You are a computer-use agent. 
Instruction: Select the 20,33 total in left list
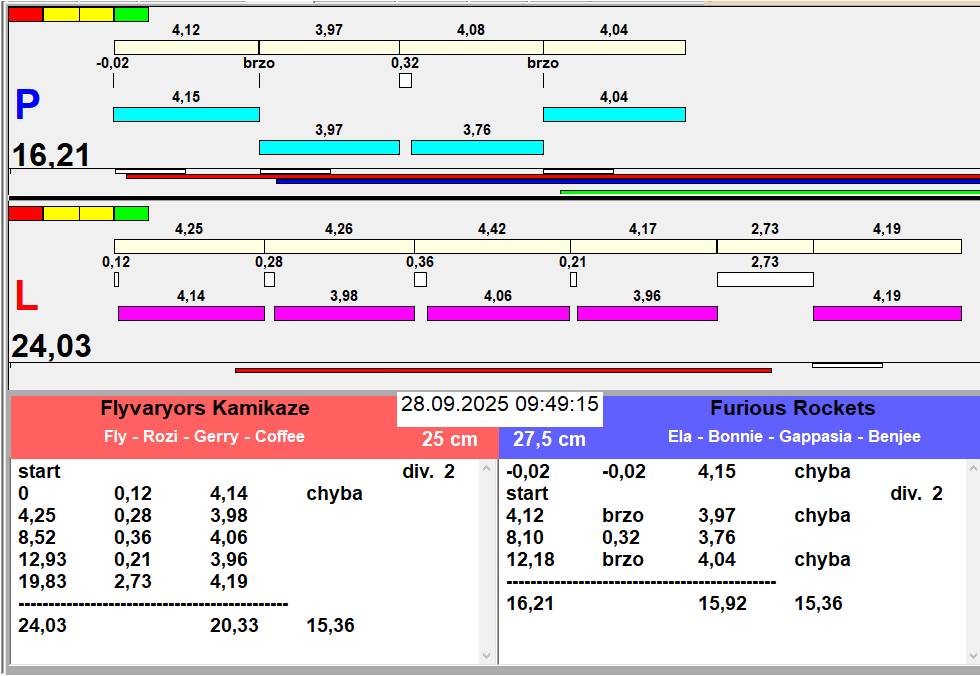(x=234, y=625)
